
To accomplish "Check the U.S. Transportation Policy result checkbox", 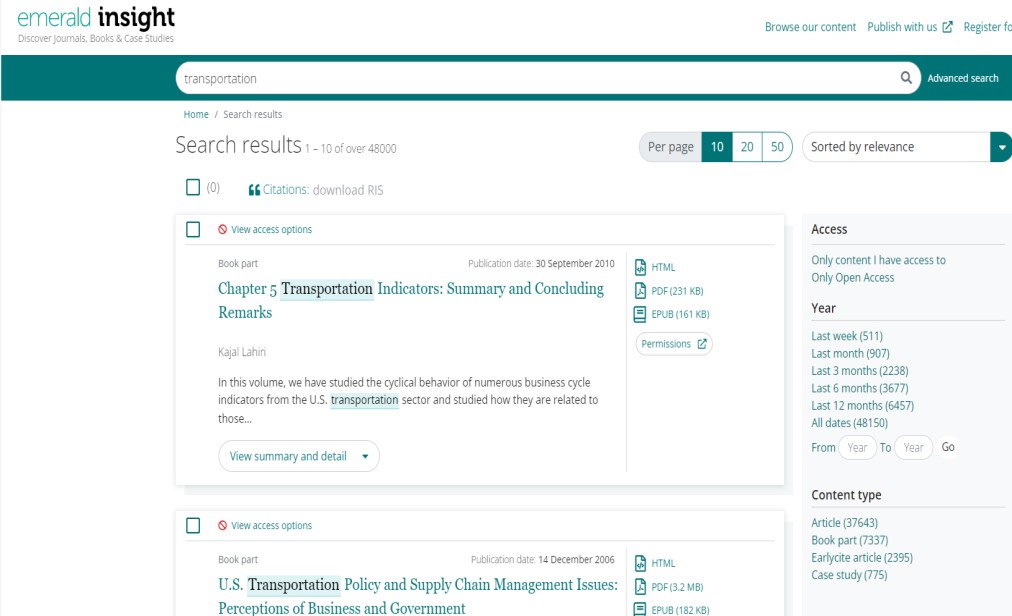I will point(193,526).
